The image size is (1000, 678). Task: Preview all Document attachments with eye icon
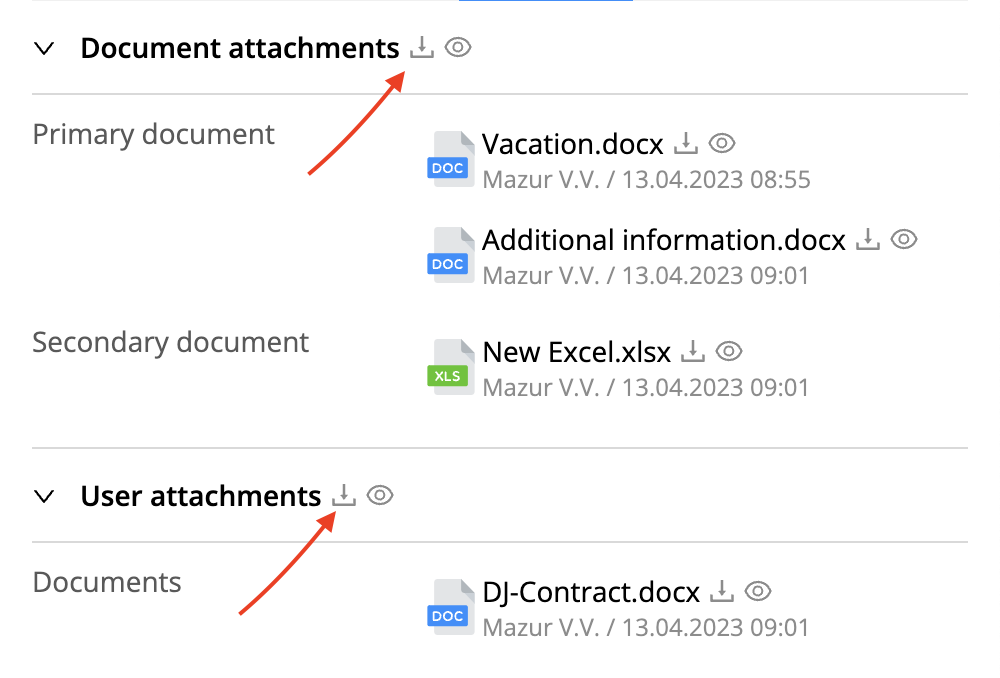458,47
